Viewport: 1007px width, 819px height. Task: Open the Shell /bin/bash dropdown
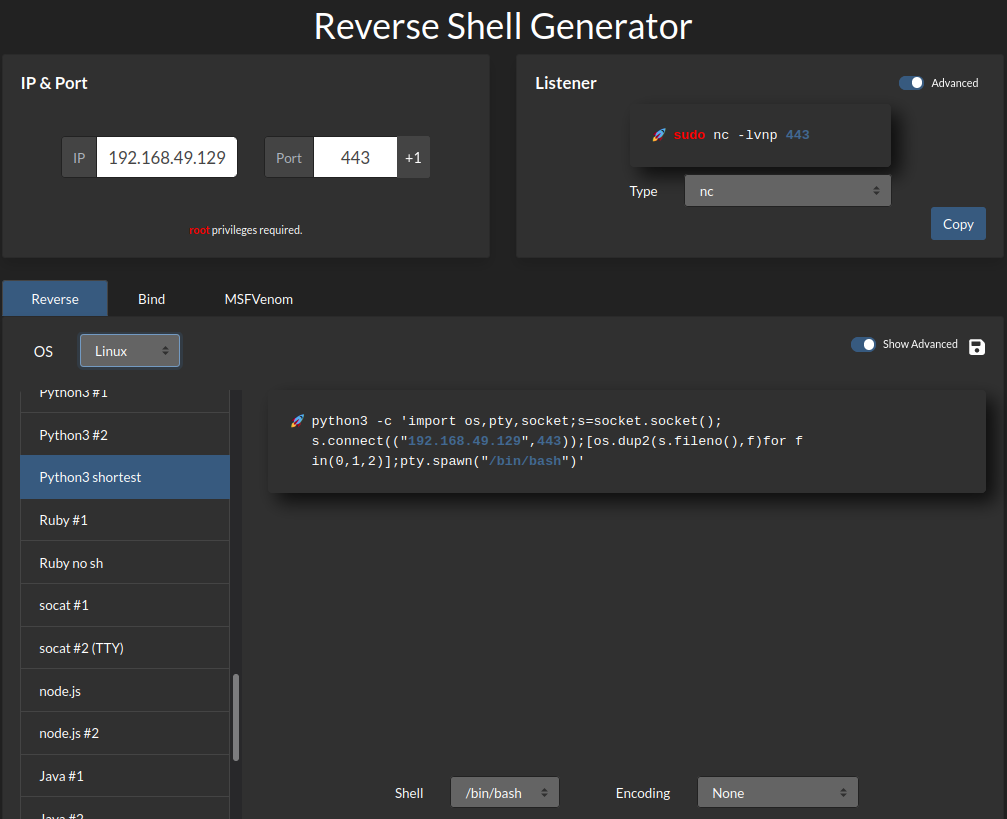[505, 793]
